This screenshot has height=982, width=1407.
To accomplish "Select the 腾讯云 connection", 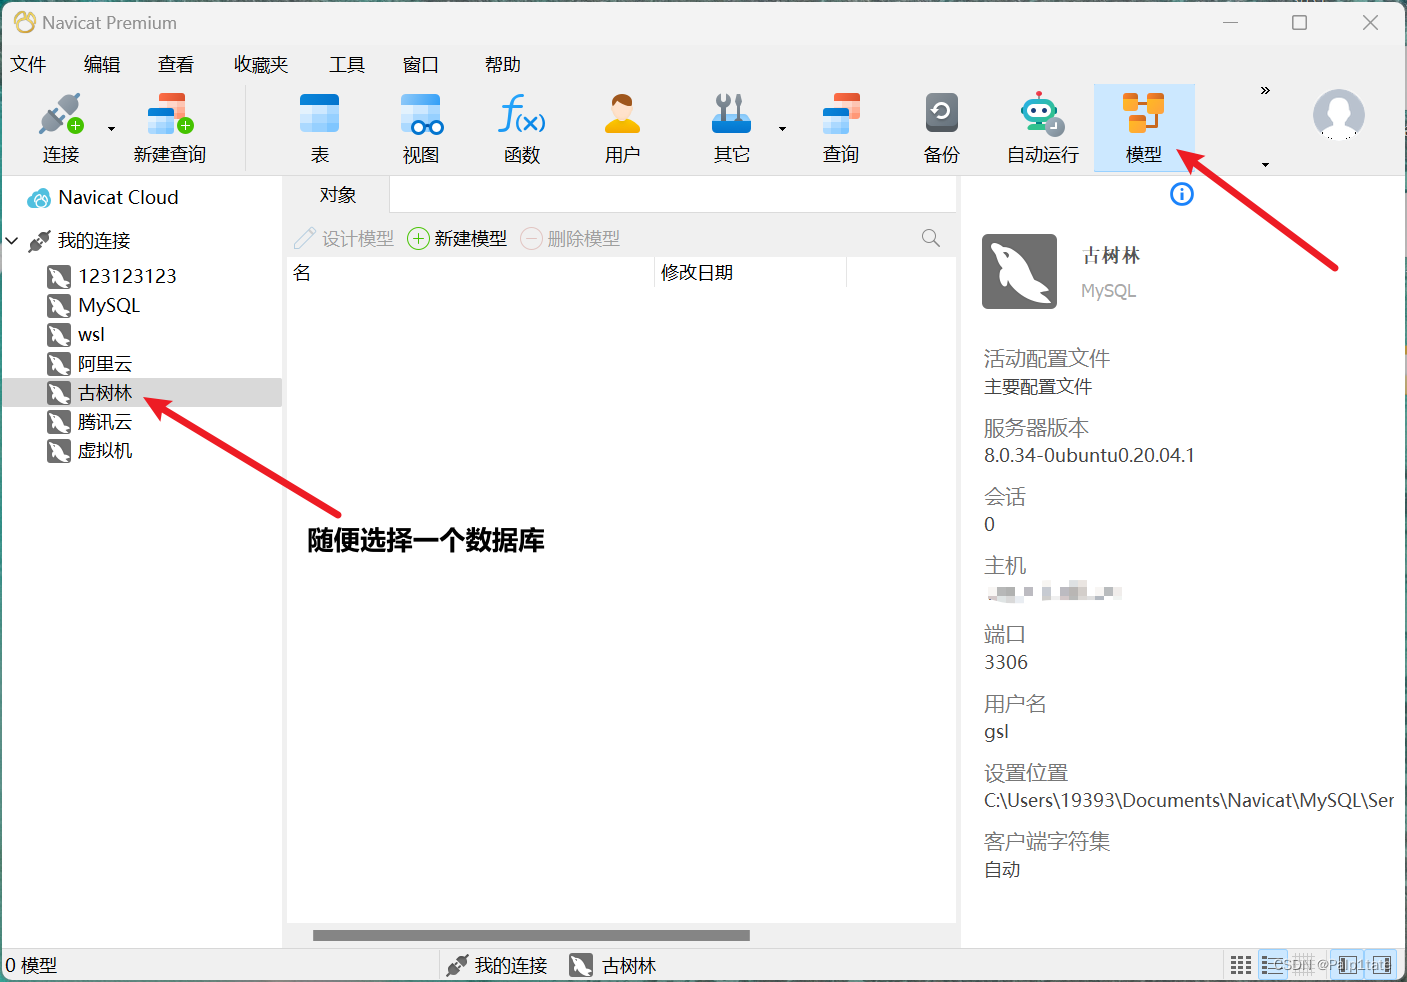I will [x=105, y=422].
